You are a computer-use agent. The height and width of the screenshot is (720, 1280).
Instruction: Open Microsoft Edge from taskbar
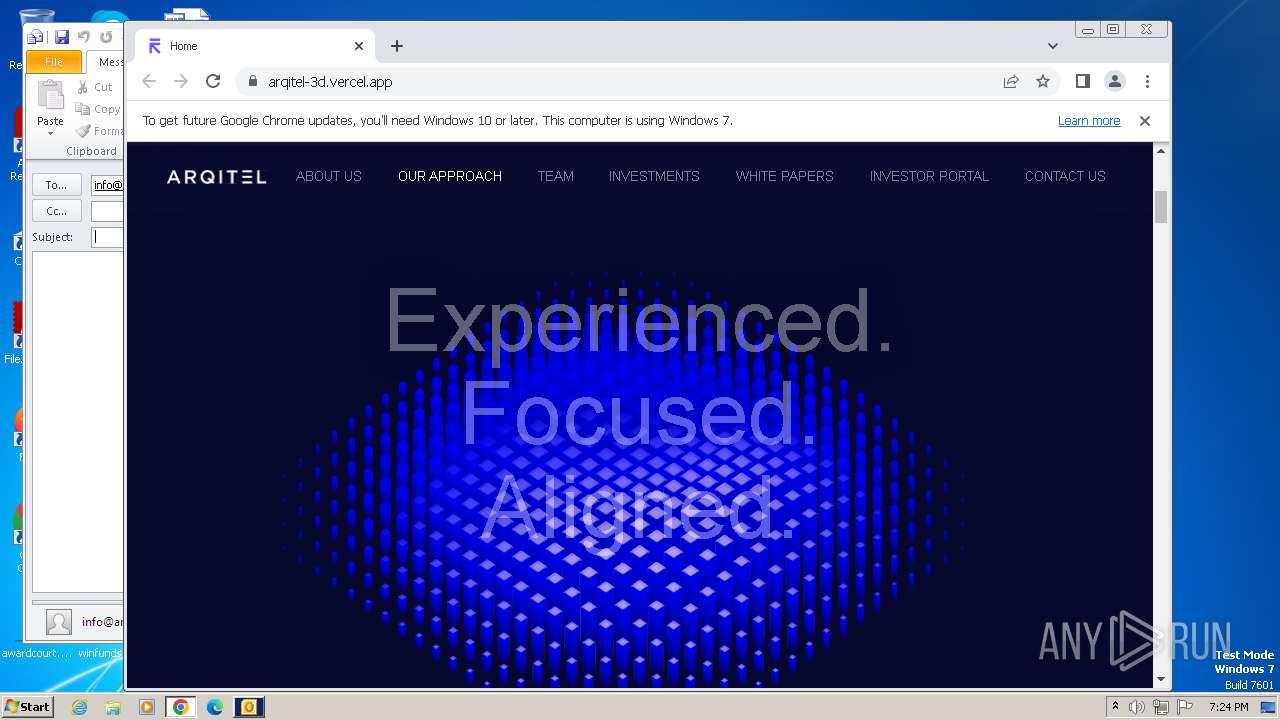[x=215, y=707]
